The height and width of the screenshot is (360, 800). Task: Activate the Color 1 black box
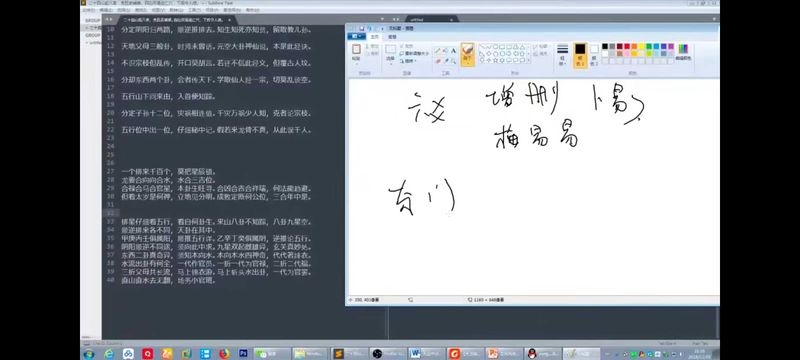[x=581, y=55]
